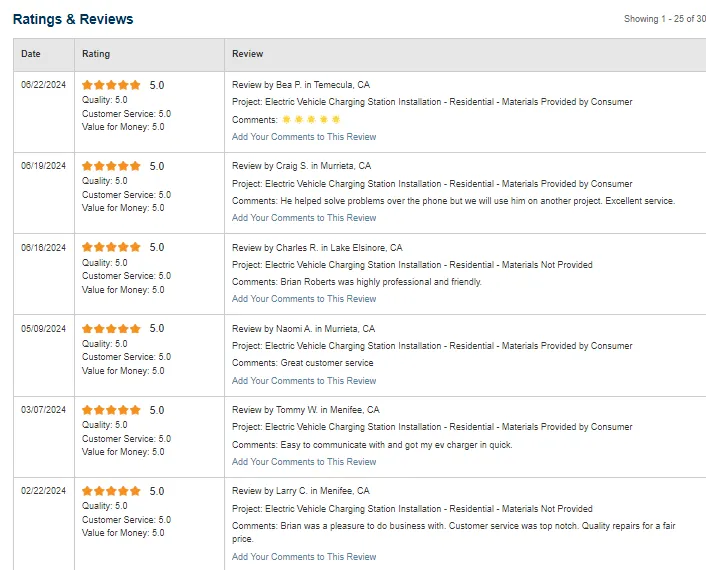Image resolution: width=706 pixels, height=570 pixels.
Task: Select the 05/09/2024 date cell
Action: 43,329
